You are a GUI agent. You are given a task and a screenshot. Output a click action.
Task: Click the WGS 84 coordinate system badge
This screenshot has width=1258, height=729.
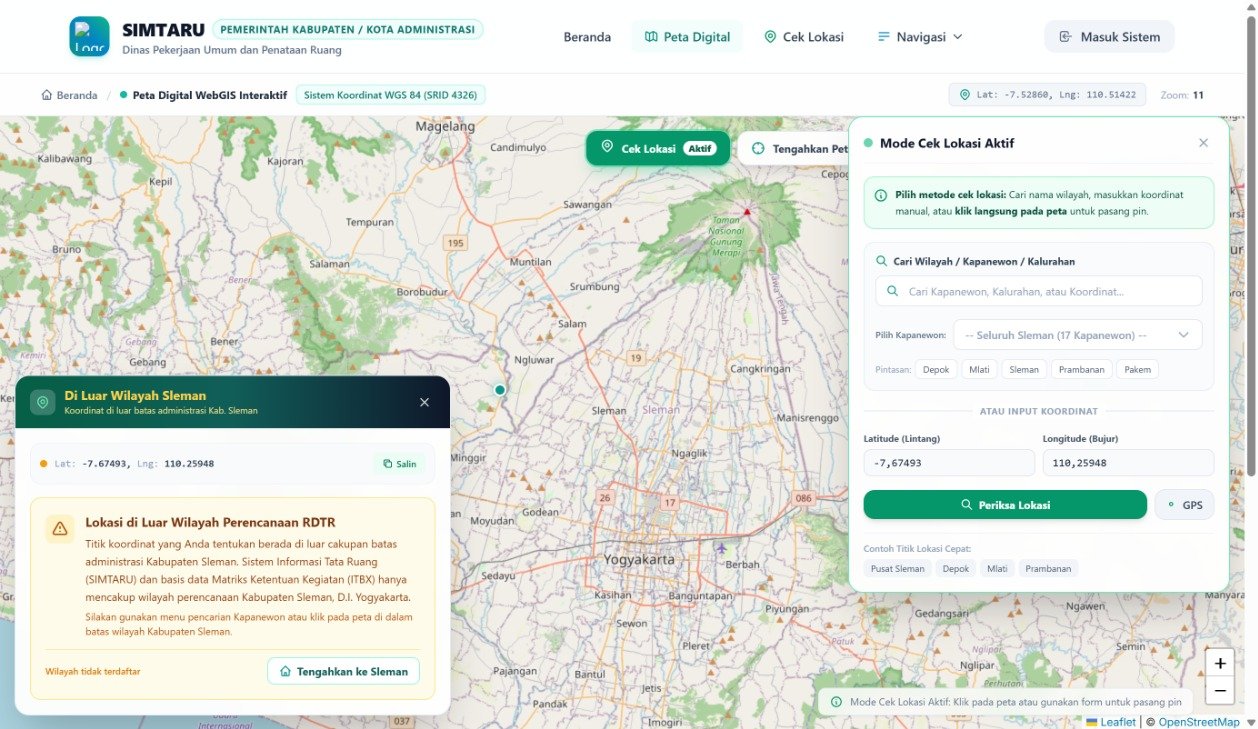tap(391, 95)
